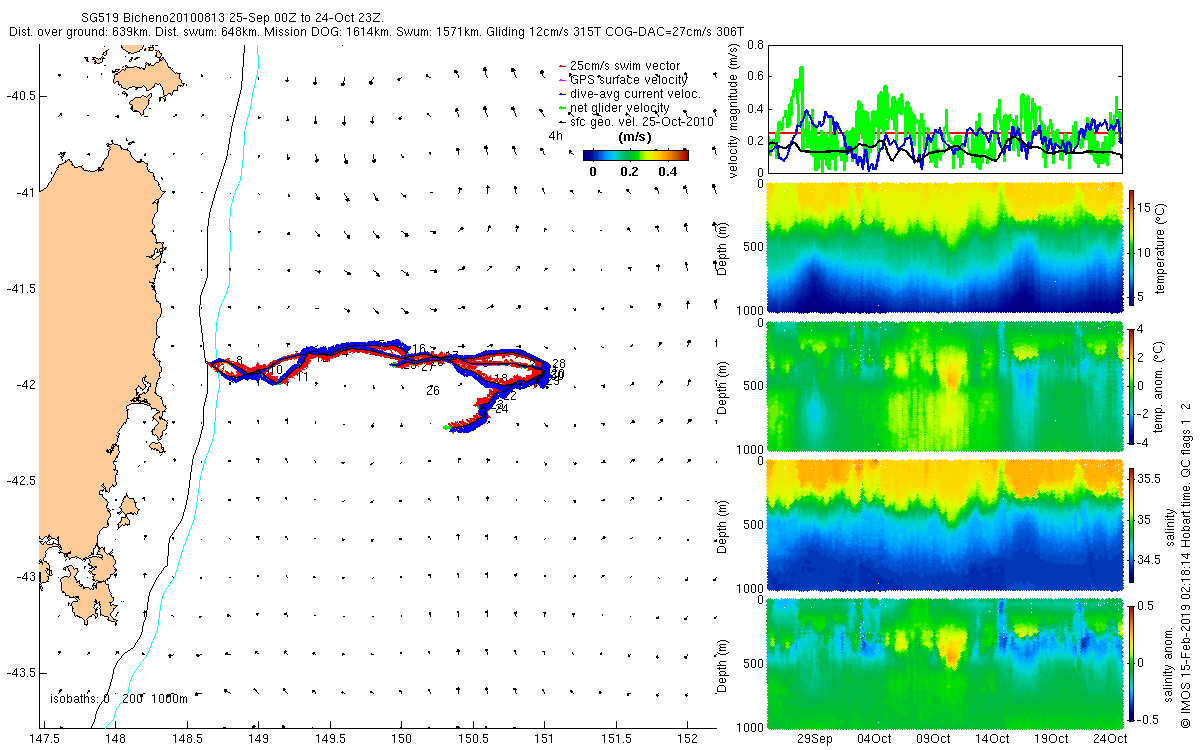Click the '151.5' longitude tick label
This screenshot has height=750, width=1200.
pyautogui.click(x=616, y=738)
